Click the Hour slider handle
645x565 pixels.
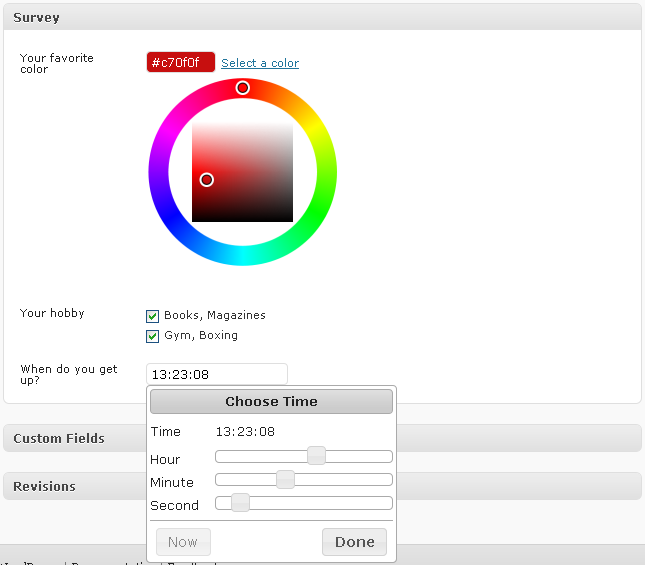coord(316,456)
